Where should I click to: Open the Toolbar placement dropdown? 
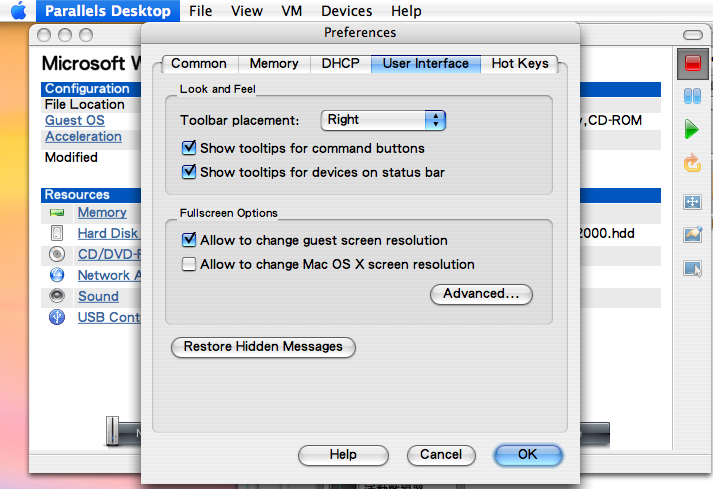click(x=383, y=120)
